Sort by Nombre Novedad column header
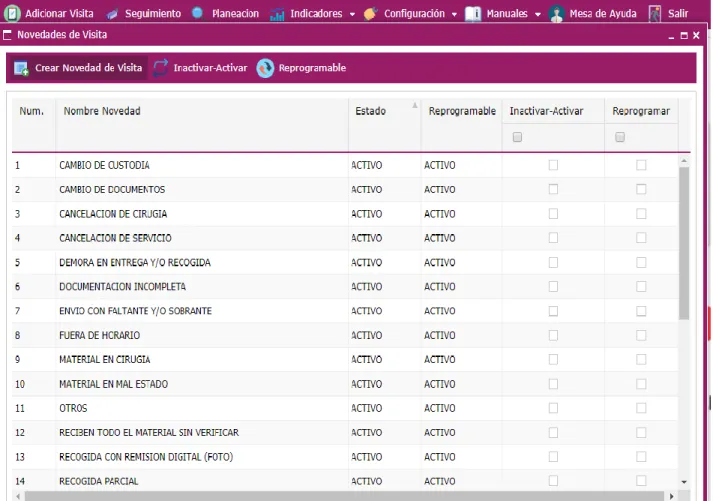 [202, 125]
